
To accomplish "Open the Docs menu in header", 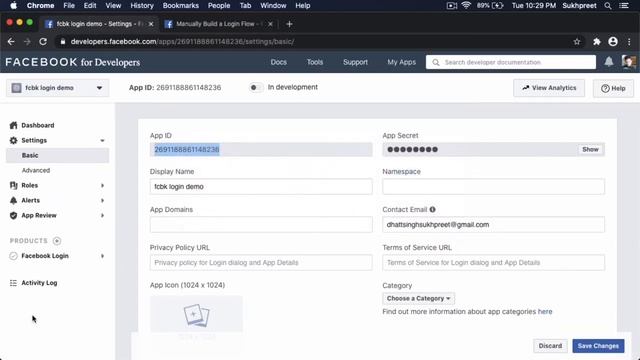I will coord(278,62).
